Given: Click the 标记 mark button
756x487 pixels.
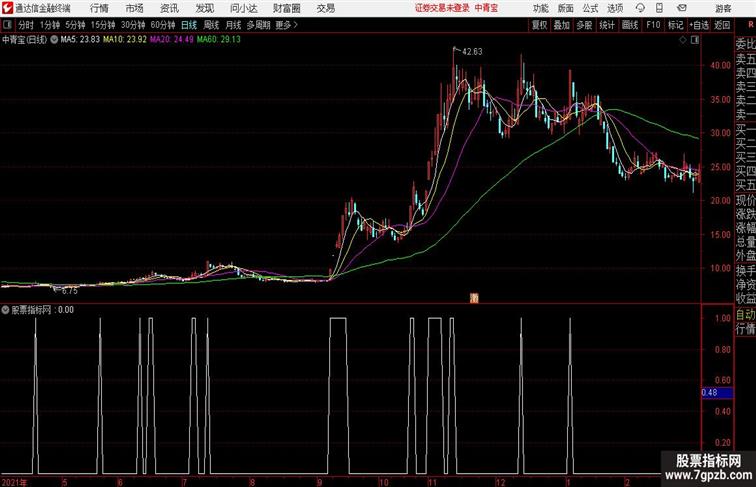Looking at the screenshot, I should (675, 25).
